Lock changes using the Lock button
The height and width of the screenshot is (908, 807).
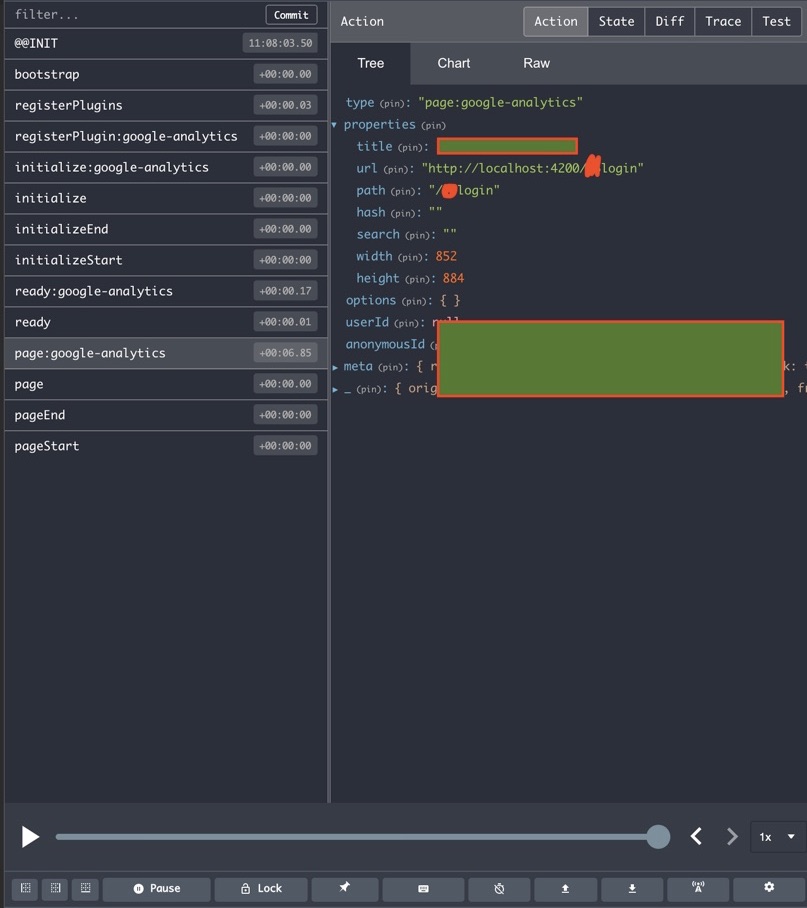(x=260, y=888)
